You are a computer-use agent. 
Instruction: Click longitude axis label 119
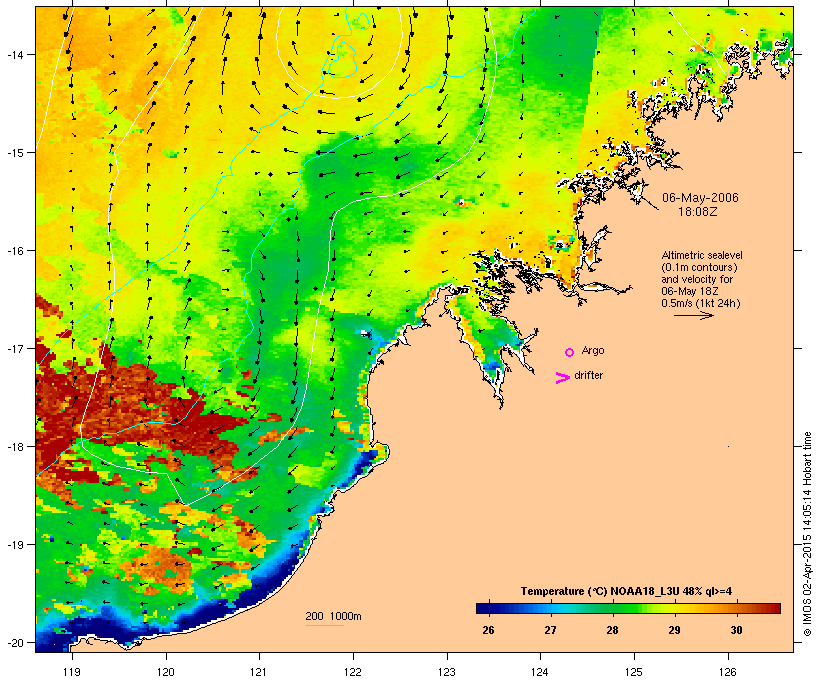pyautogui.click(x=72, y=672)
